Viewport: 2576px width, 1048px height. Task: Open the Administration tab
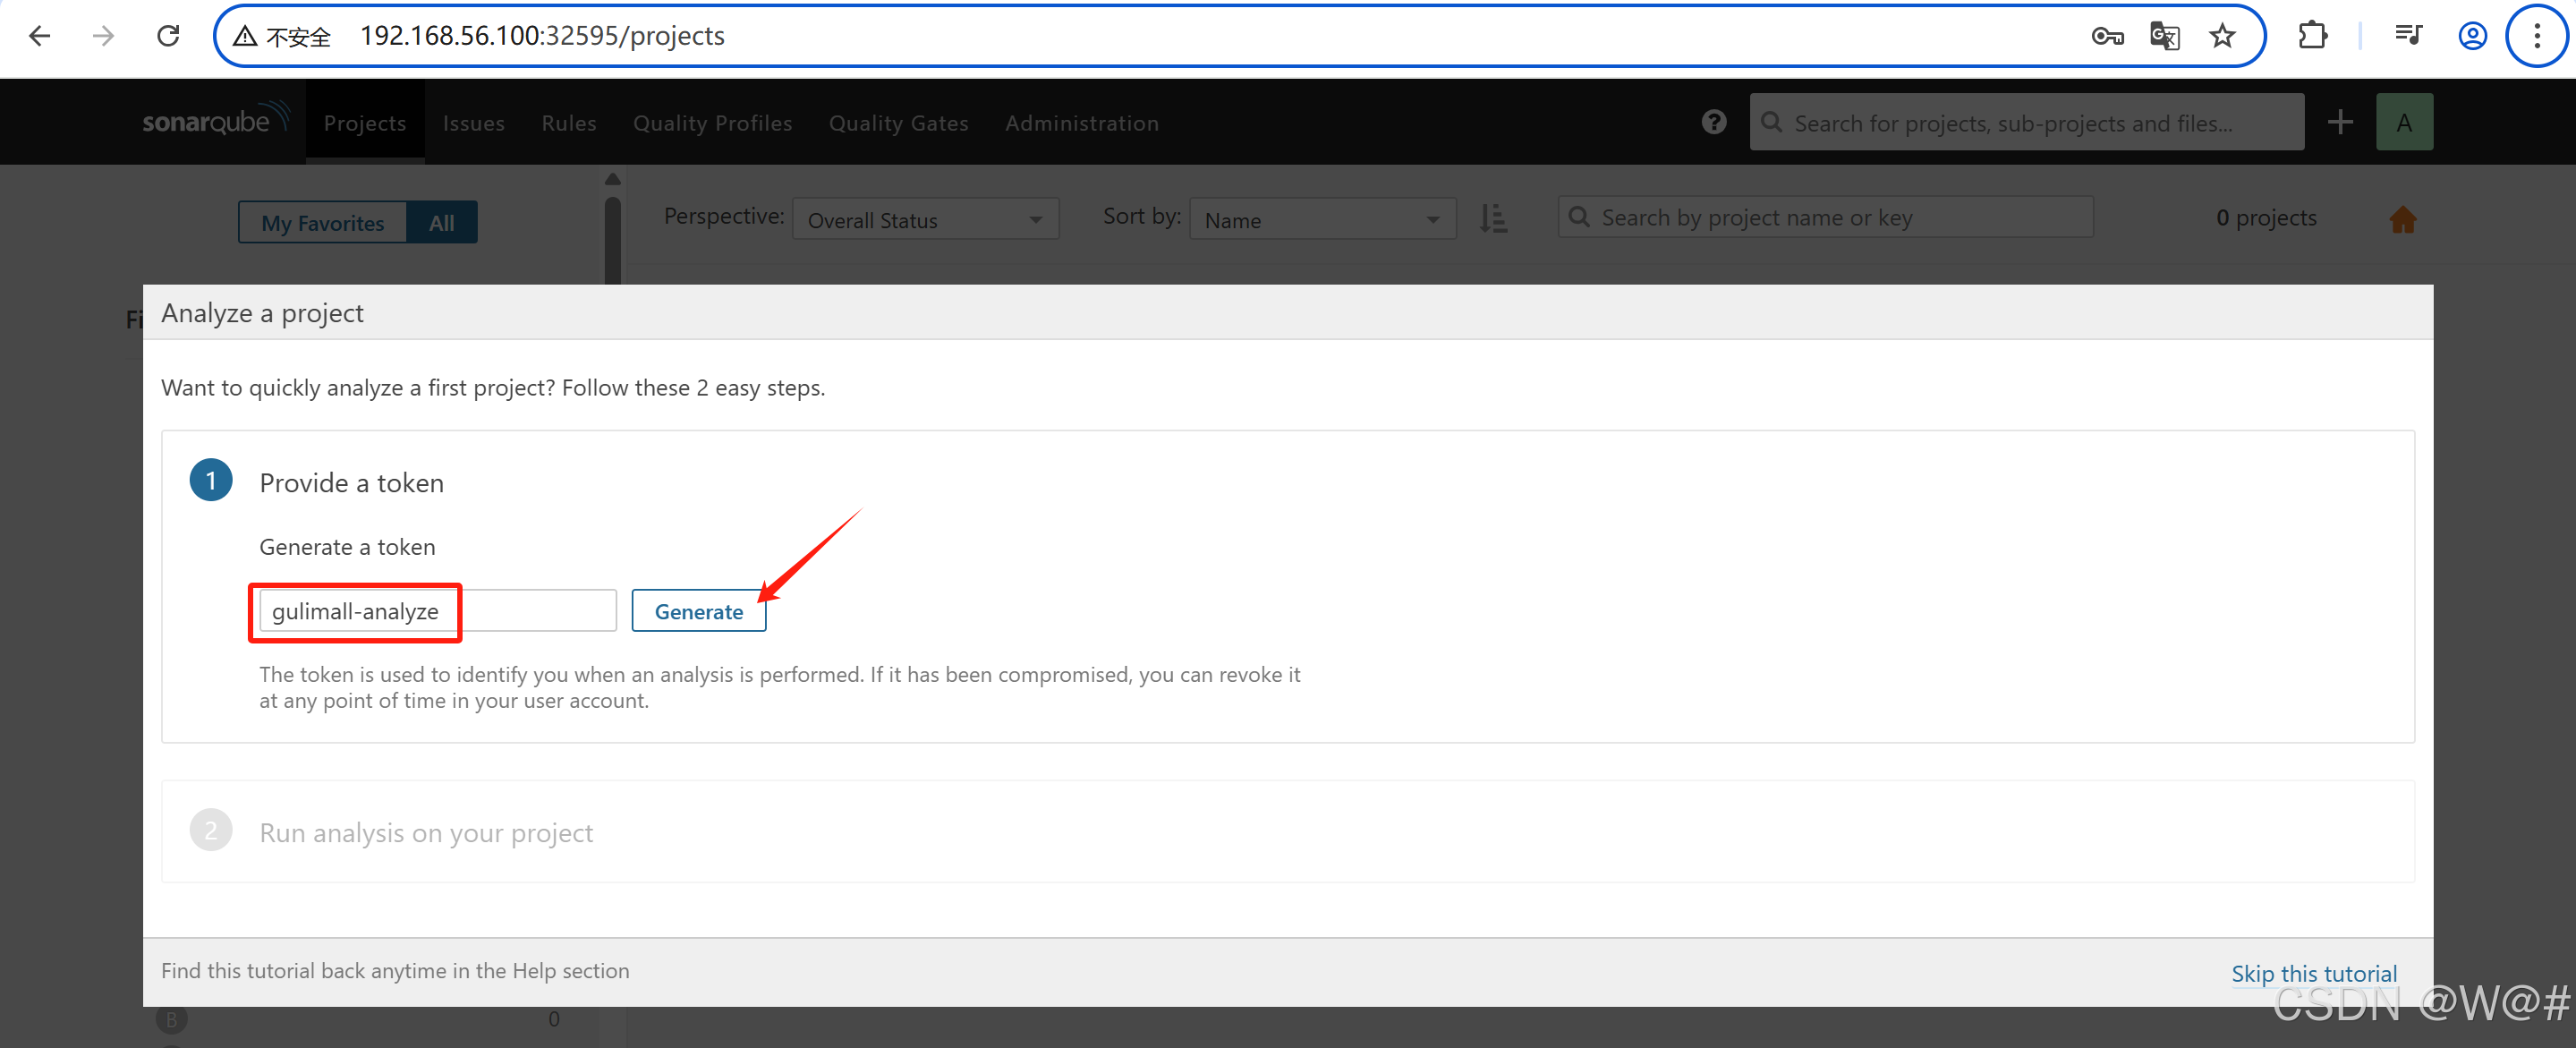pos(1081,123)
